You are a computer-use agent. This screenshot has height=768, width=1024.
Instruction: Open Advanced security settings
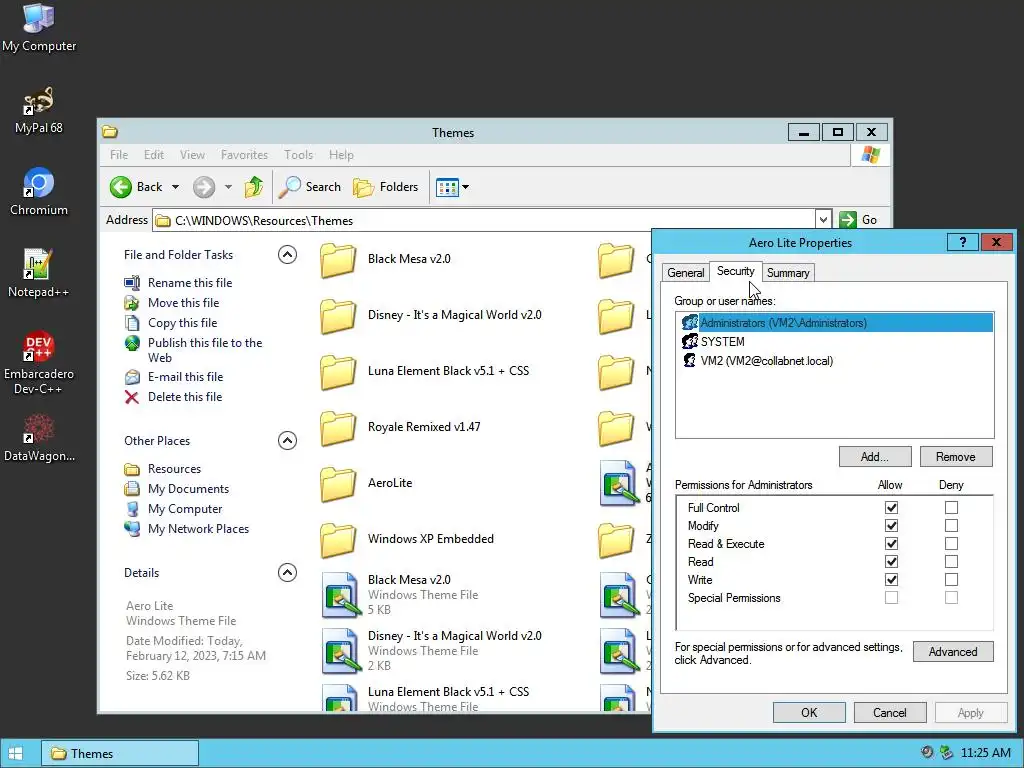coord(953,652)
